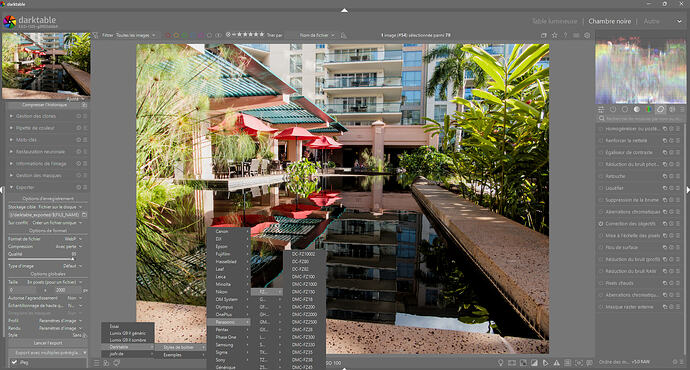
Task: Select the FZ model-group entry
Action: point(266,292)
